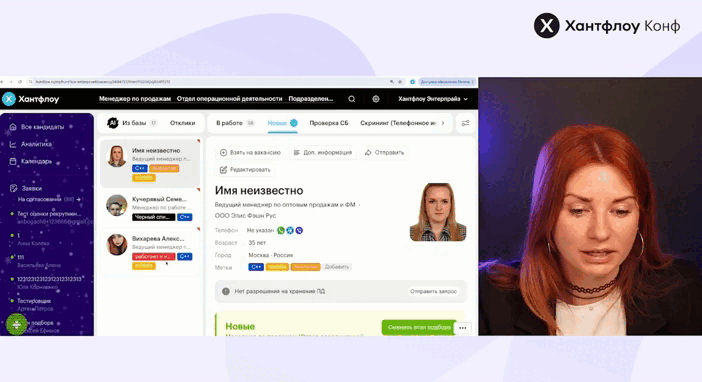Open the Проверка СБ stage tab
This screenshot has width=702, height=382.
click(x=329, y=123)
